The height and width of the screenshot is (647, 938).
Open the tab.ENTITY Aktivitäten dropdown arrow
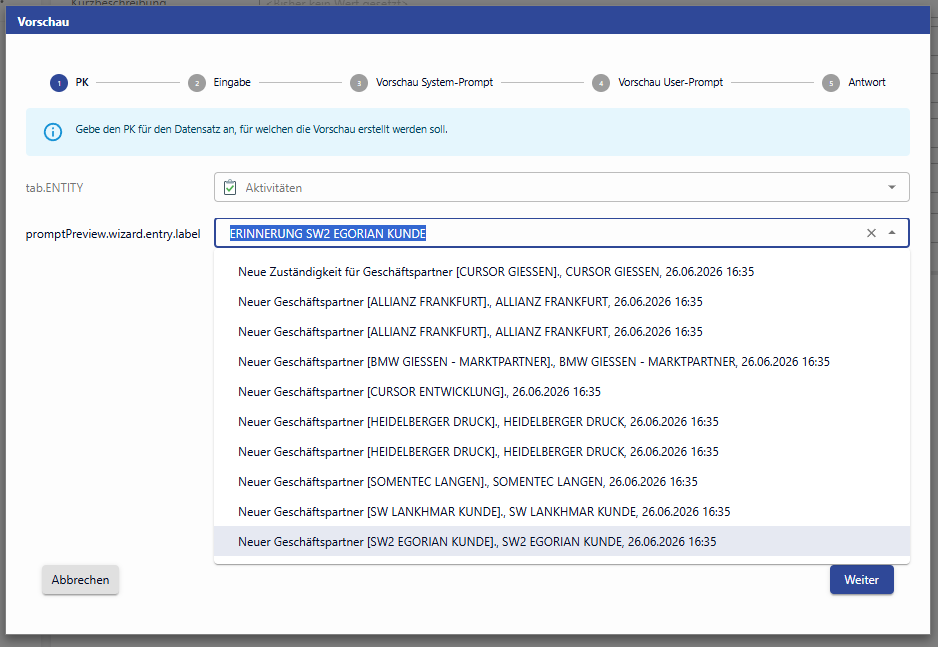click(x=892, y=188)
